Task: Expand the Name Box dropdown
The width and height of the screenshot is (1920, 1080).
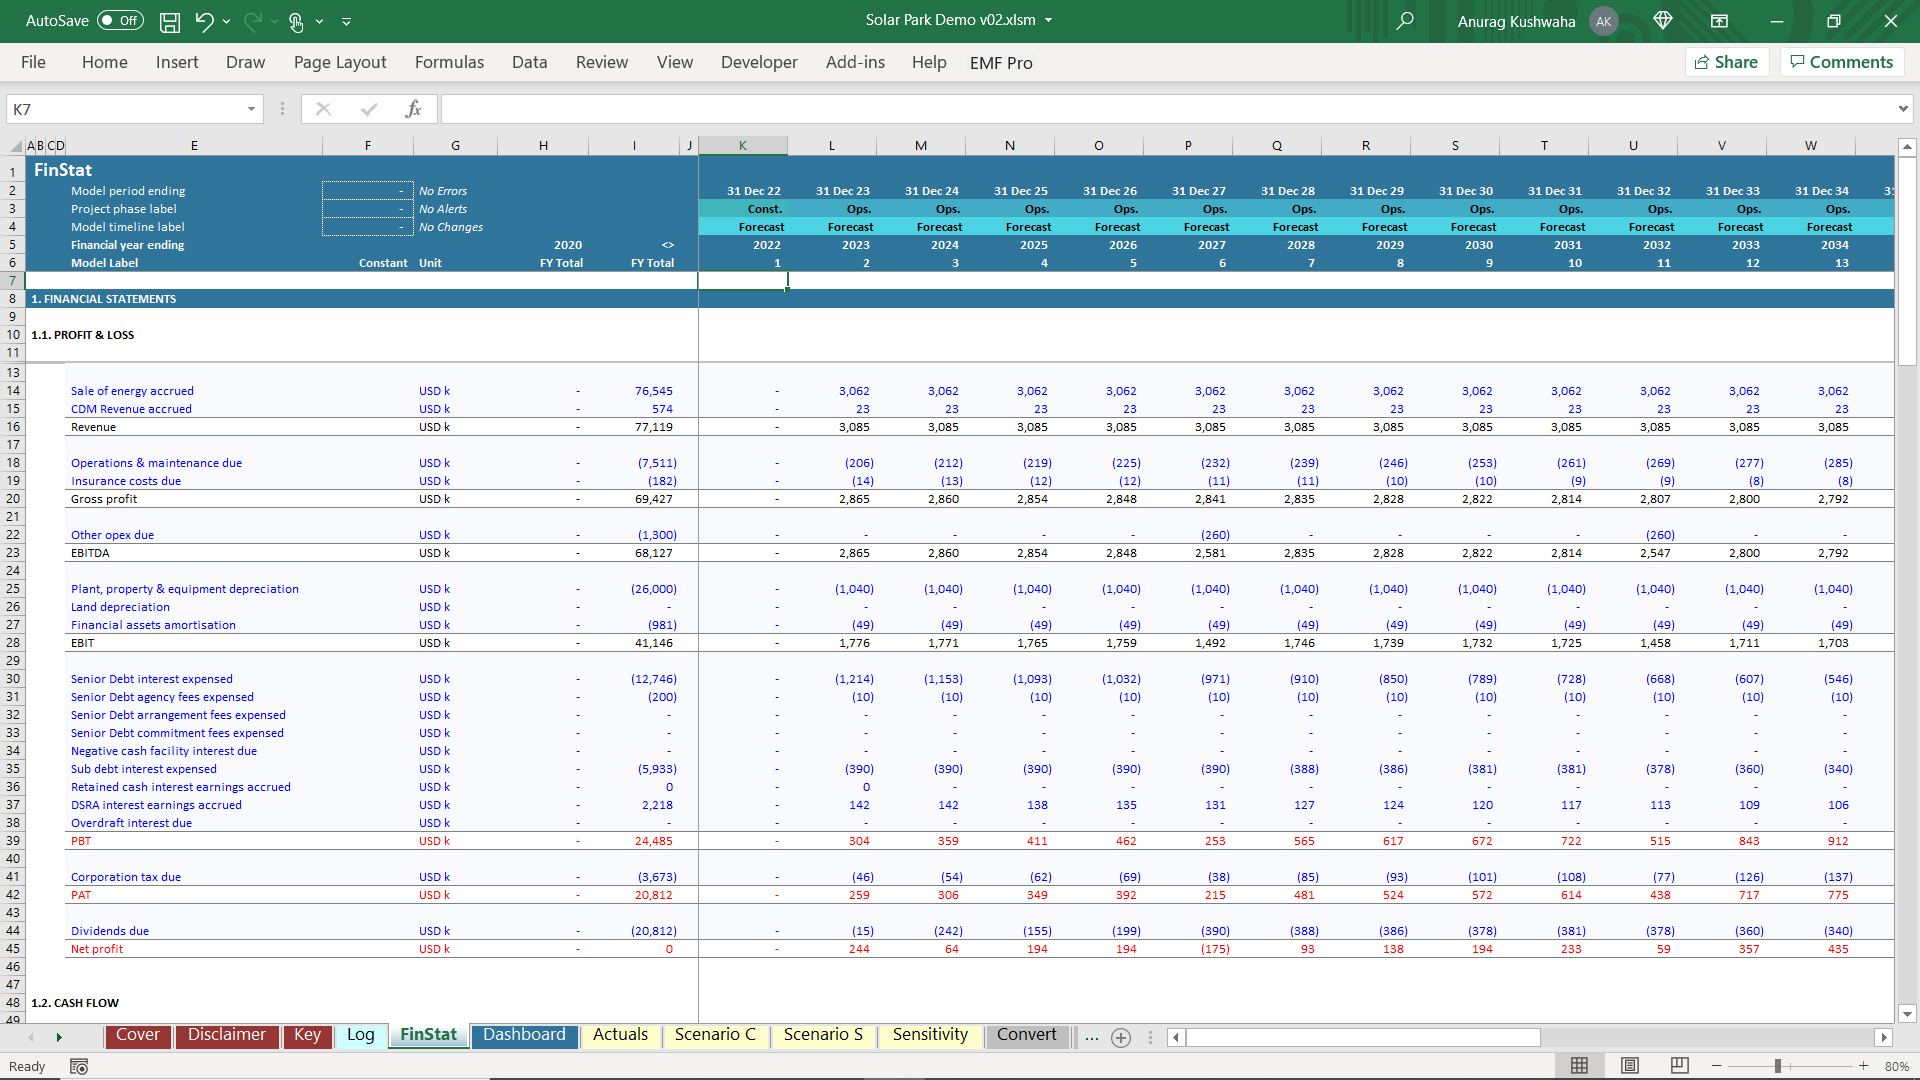Action: (251, 109)
